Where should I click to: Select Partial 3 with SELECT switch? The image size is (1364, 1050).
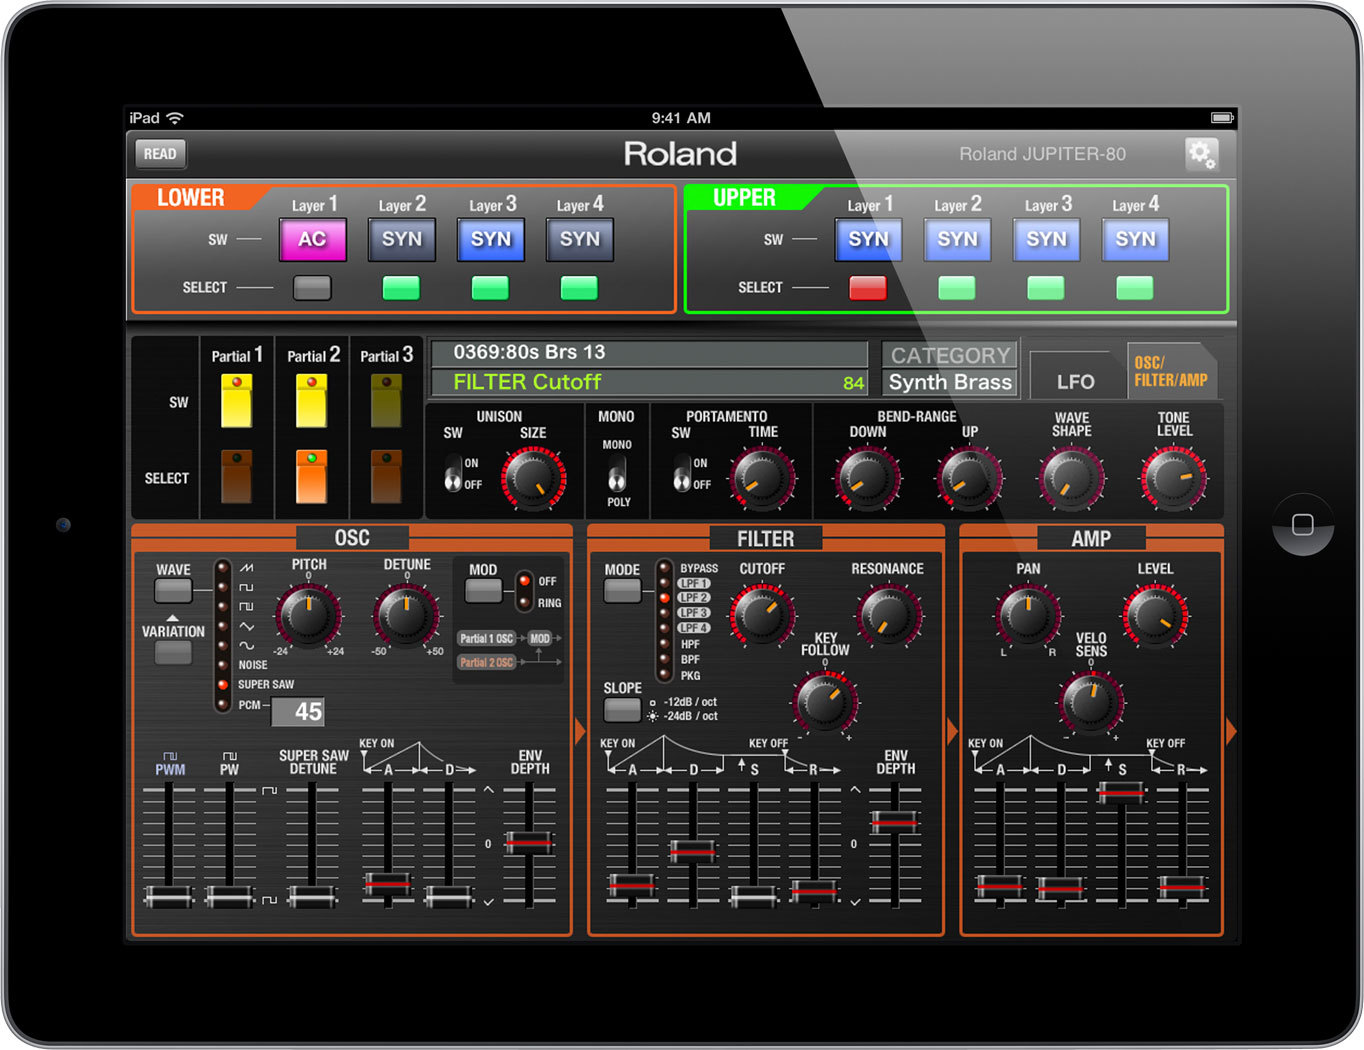point(386,476)
